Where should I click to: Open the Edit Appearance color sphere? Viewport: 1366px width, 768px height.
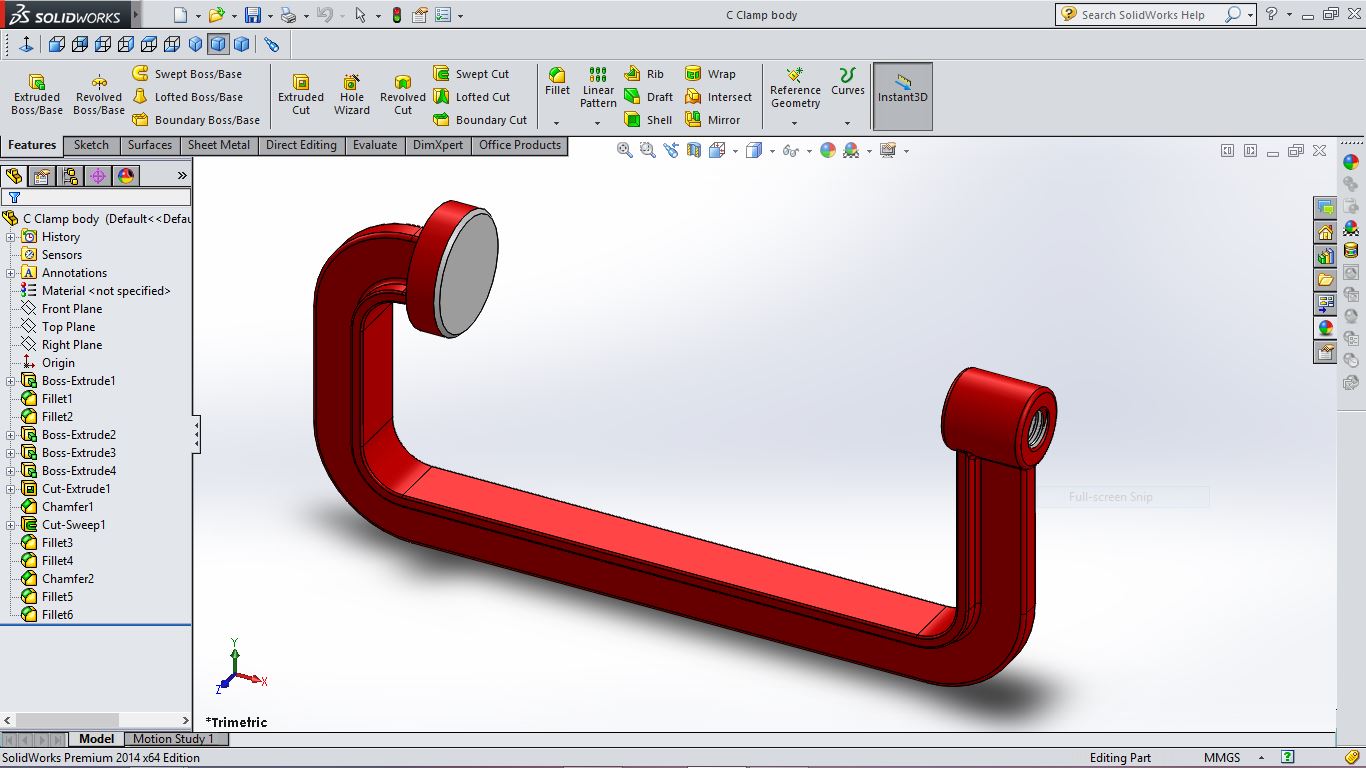click(x=827, y=150)
